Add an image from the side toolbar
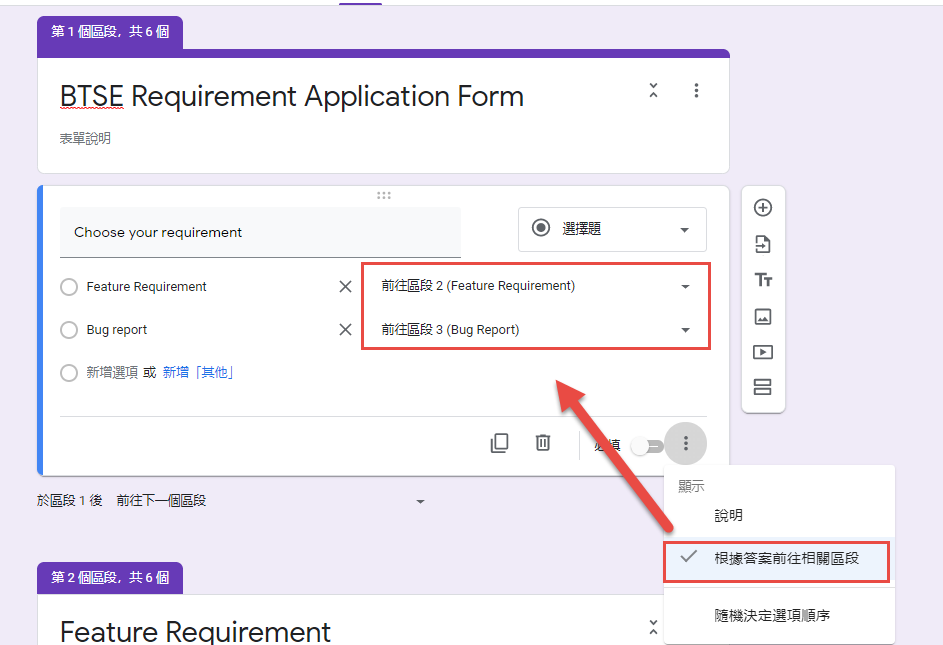This screenshot has width=943, height=645. 763,316
